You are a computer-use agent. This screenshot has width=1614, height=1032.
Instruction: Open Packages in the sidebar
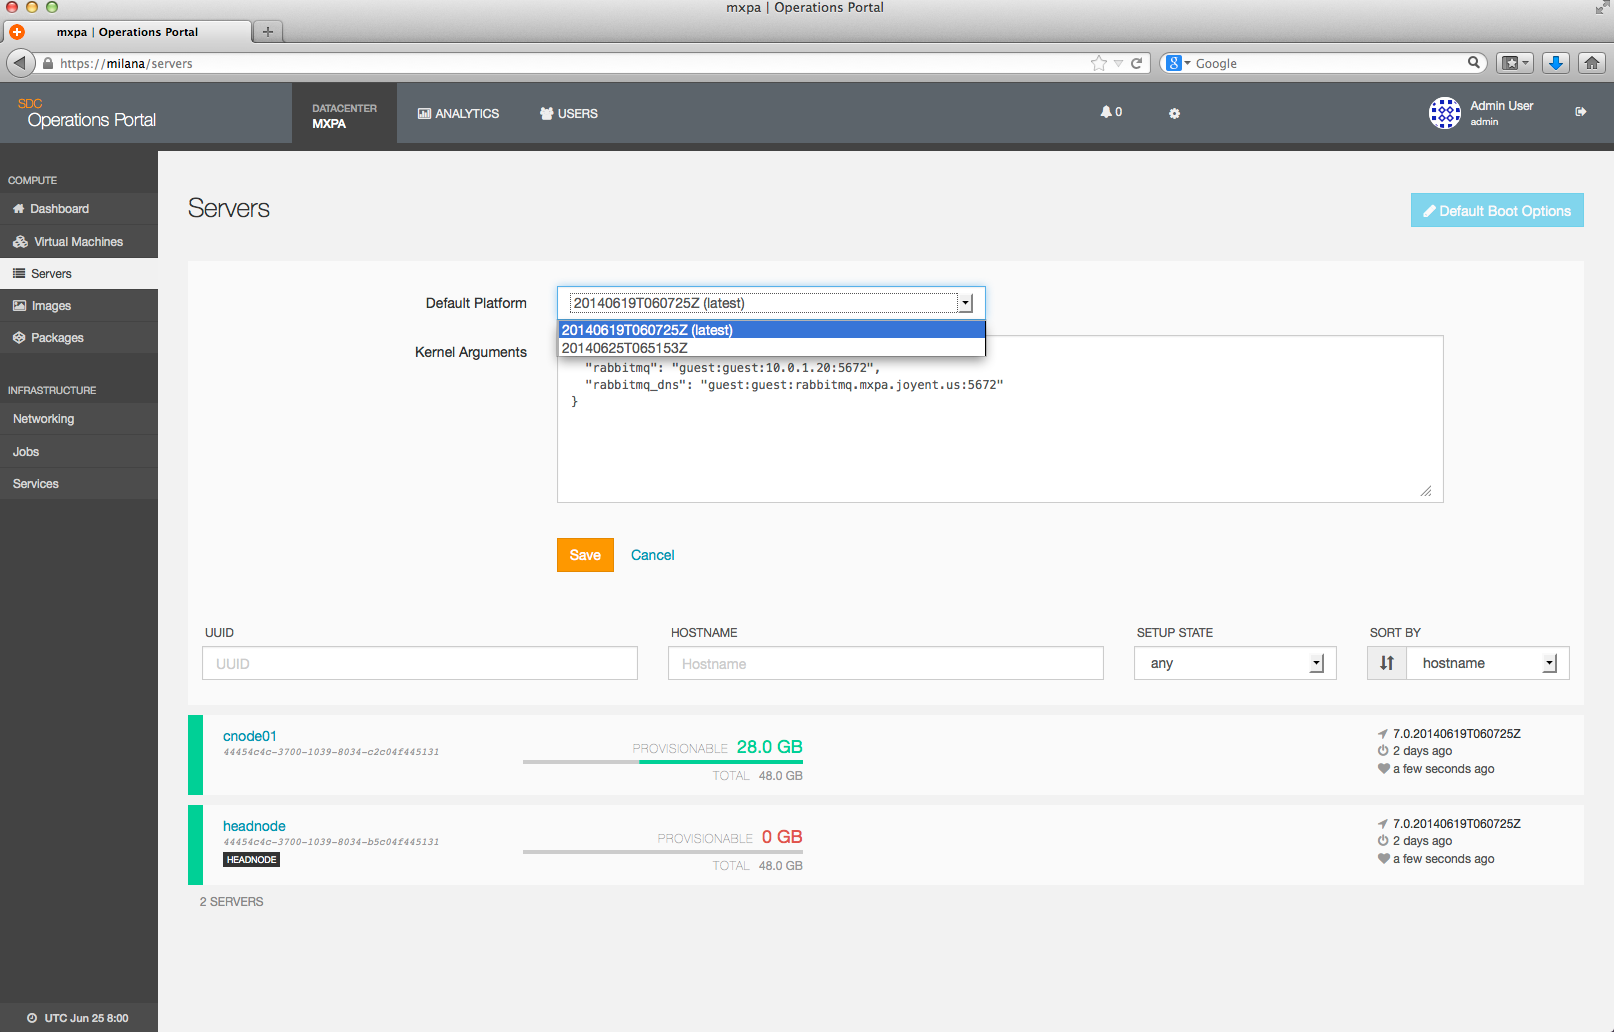pyautogui.click(x=79, y=338)
